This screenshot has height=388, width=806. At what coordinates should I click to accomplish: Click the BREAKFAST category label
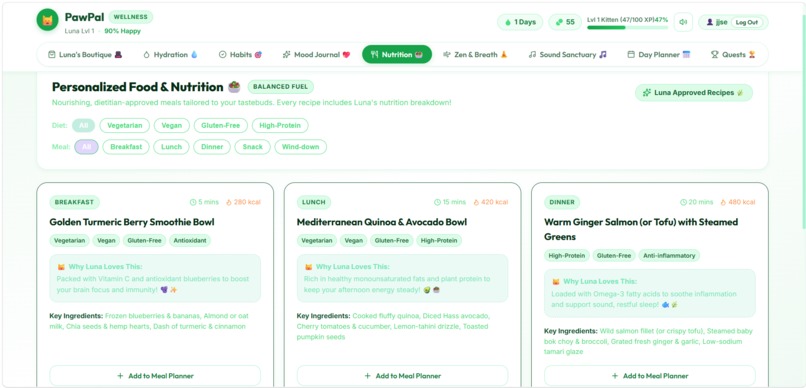tap(75, 202)
